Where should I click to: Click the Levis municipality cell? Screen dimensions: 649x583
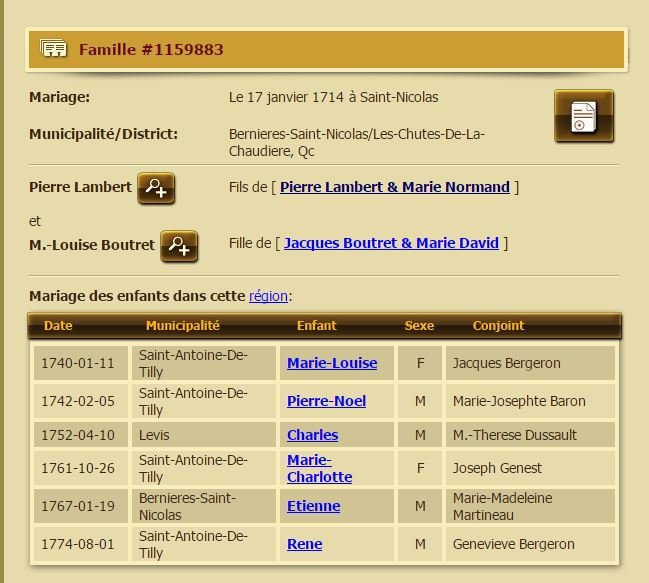click(204, 435)
